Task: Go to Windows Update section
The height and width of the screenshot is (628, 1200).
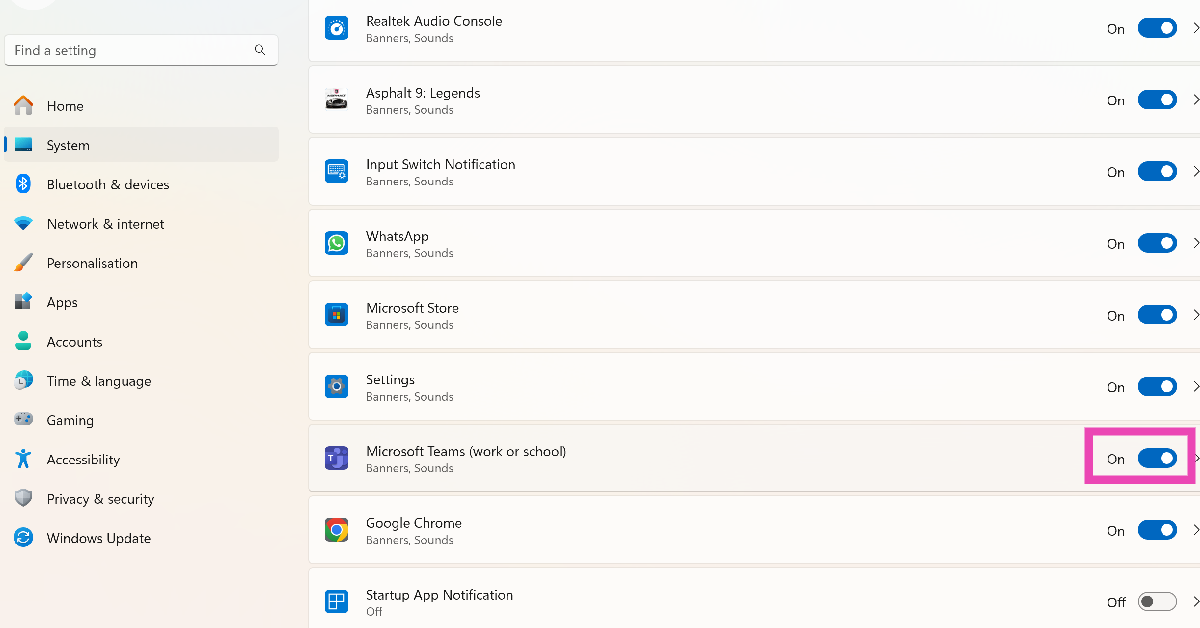Action: click(x=98, y=538)
